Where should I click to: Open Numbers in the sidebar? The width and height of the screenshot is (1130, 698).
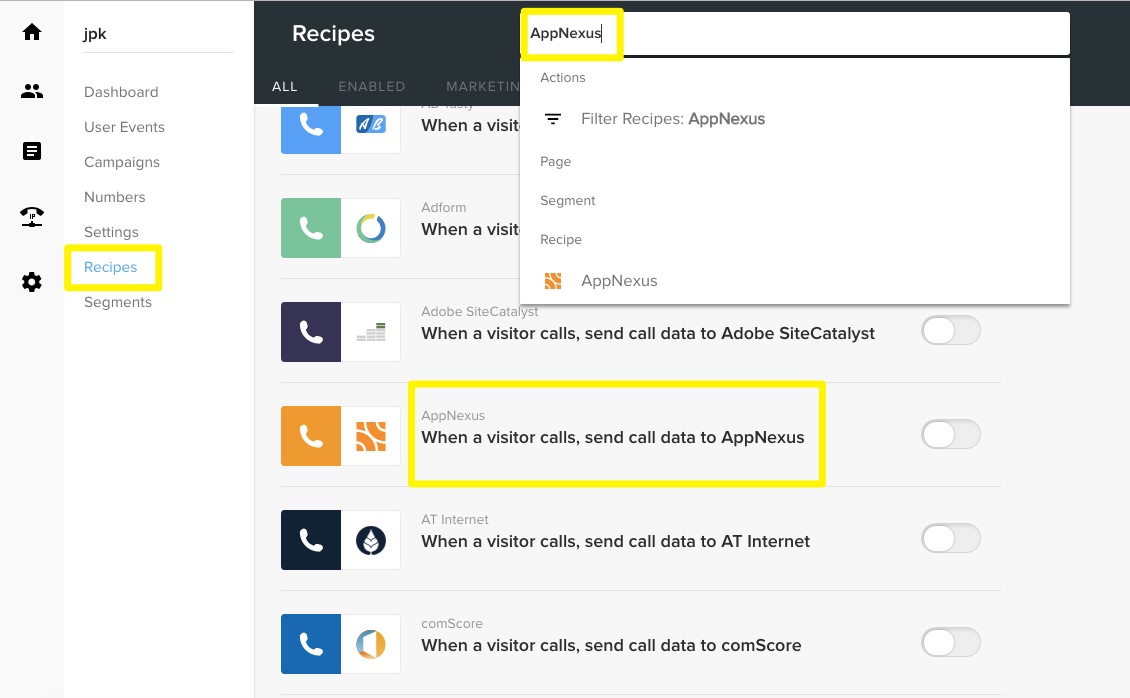coord(115,197)
